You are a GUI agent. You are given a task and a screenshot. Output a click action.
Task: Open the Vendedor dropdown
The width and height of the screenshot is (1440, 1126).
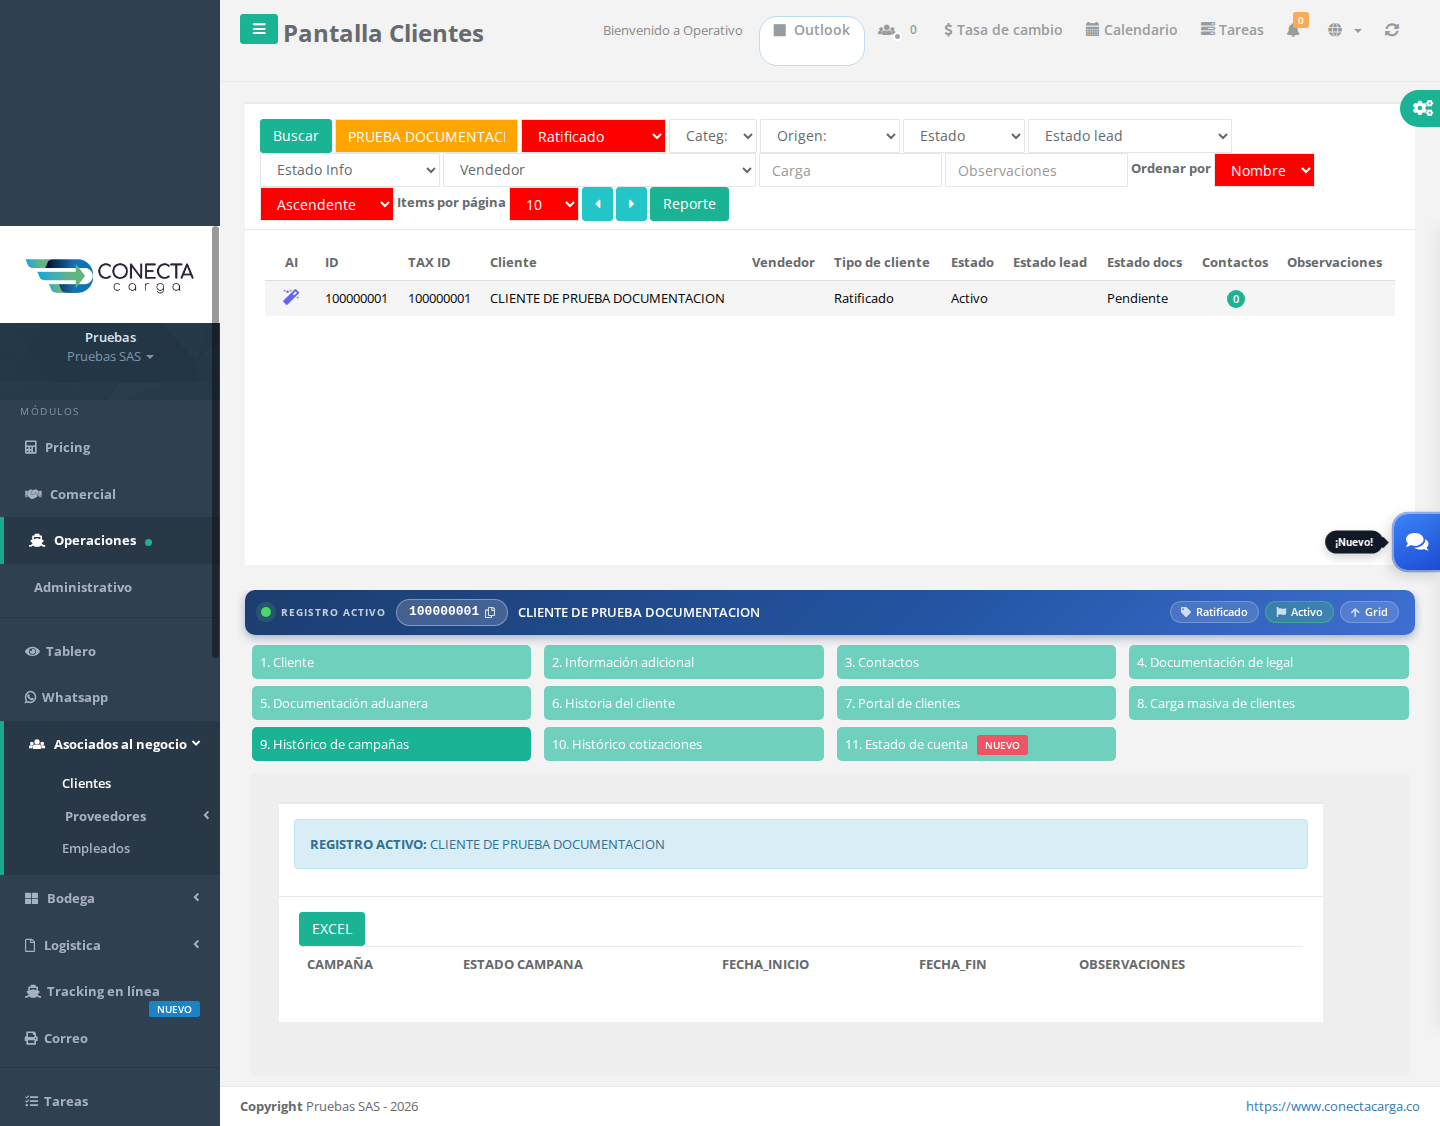tap(600, 170)
